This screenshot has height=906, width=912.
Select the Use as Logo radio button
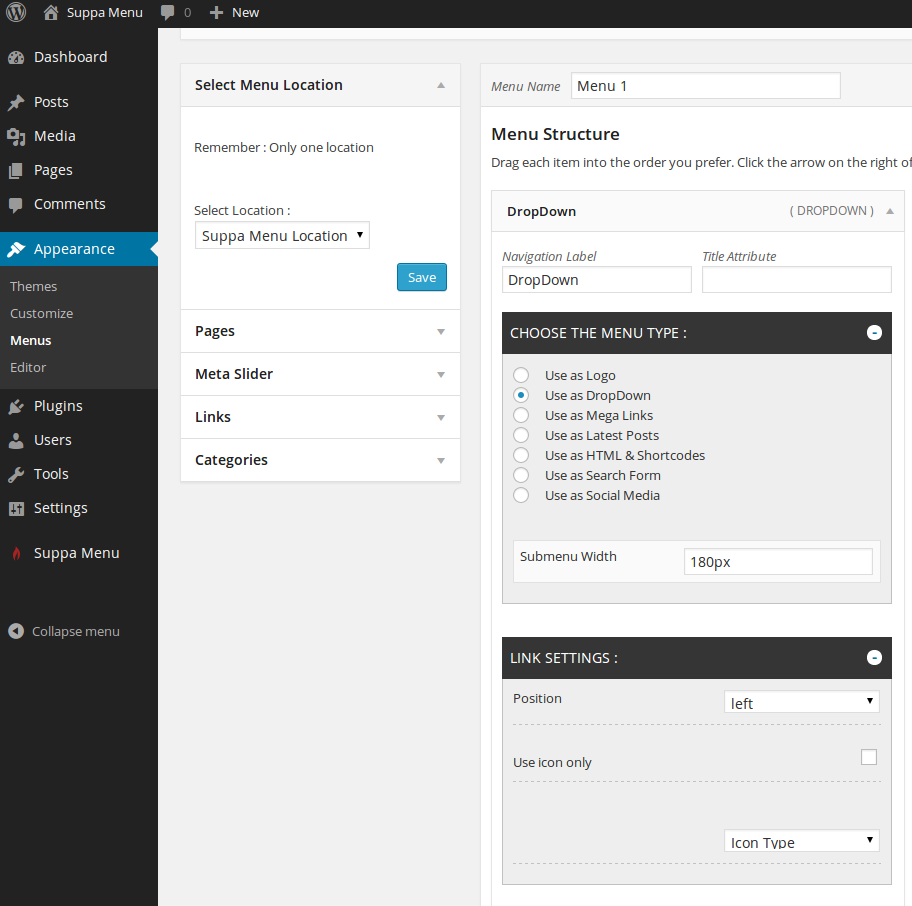pyautogui.click(x=521, y=375)
